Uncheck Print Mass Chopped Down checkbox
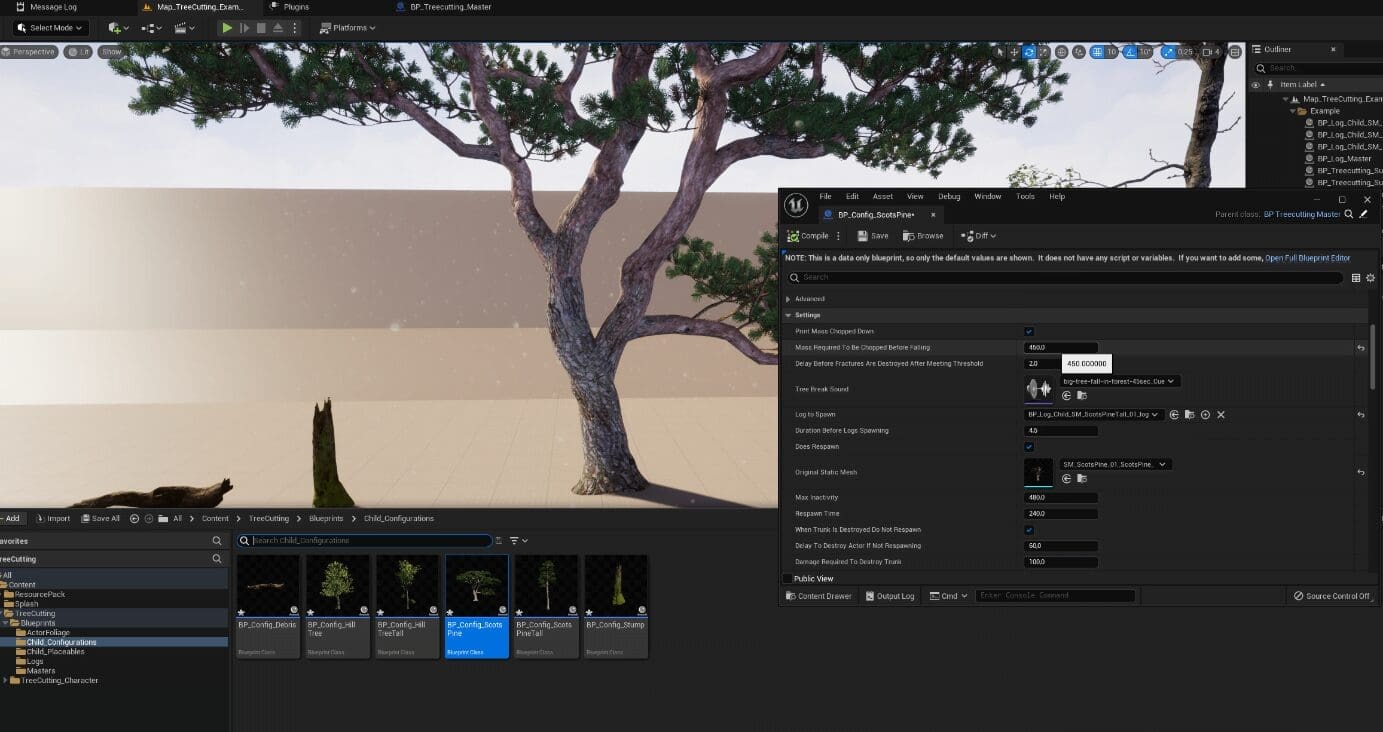 coord(1029,332)
